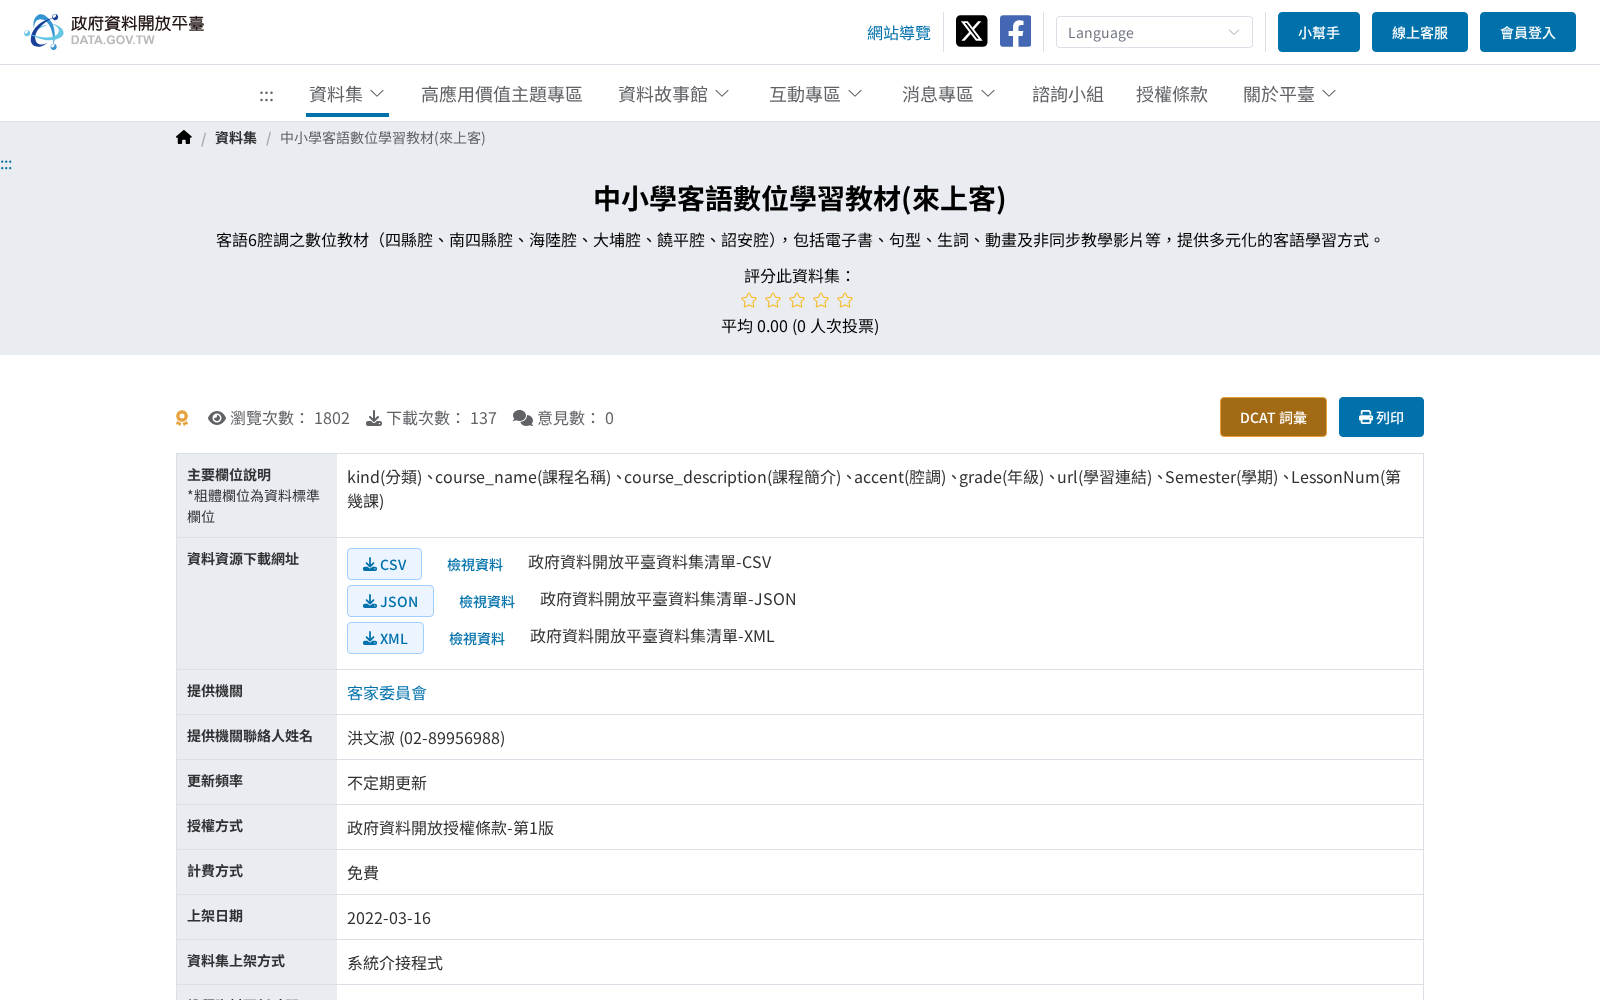The image size is (1600, 1000).
Task: Download the JSON resource
Action: 390,601
